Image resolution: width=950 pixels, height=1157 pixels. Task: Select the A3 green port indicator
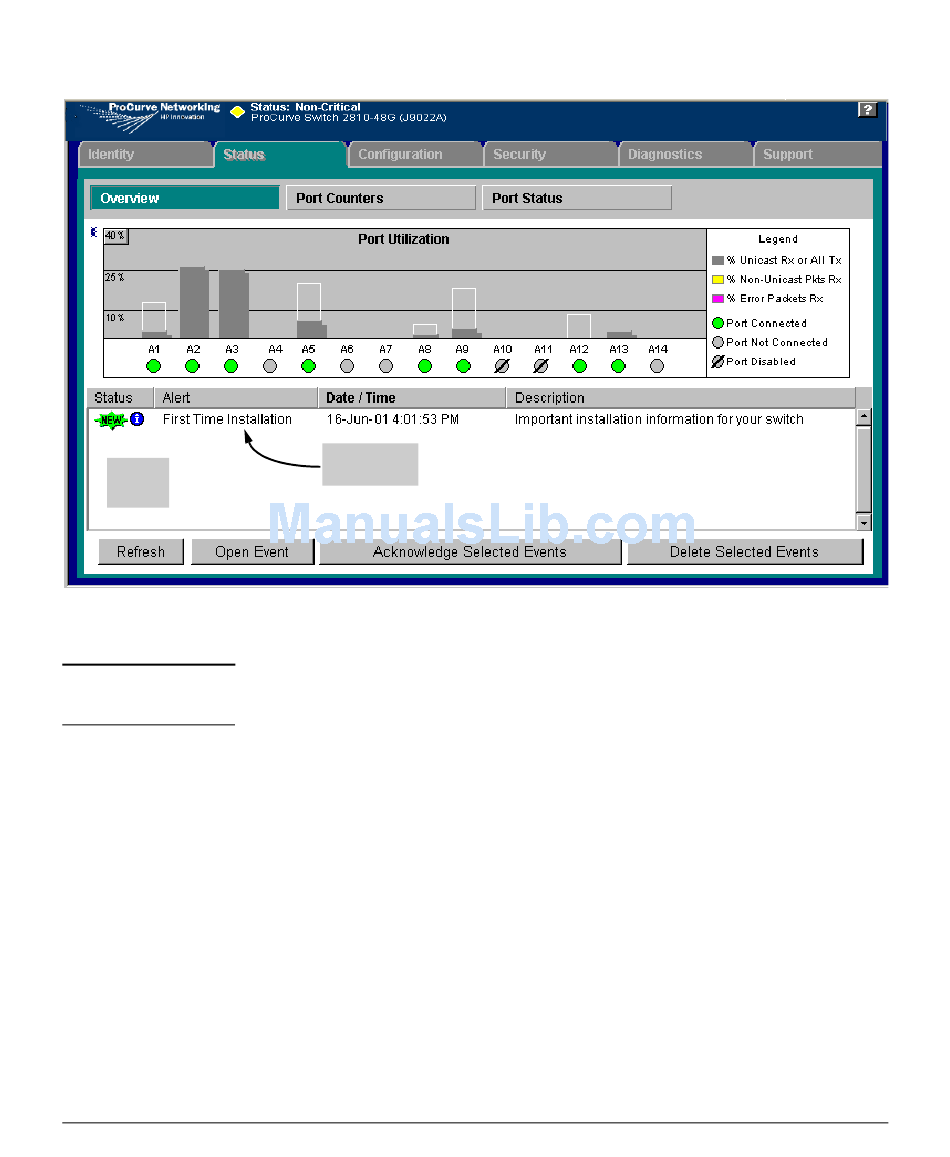click(x=231, y=366)
